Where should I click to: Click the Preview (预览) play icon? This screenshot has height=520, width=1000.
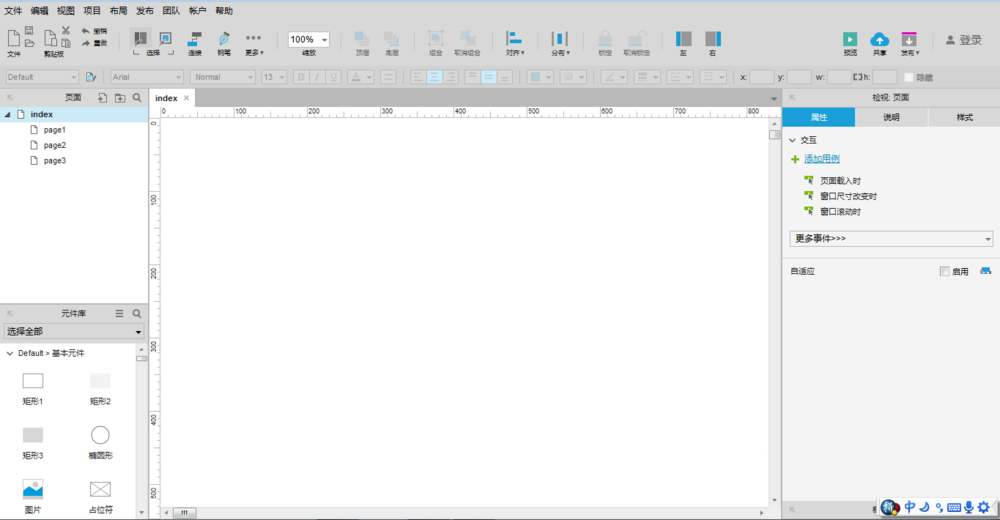[x=849, y=39]
